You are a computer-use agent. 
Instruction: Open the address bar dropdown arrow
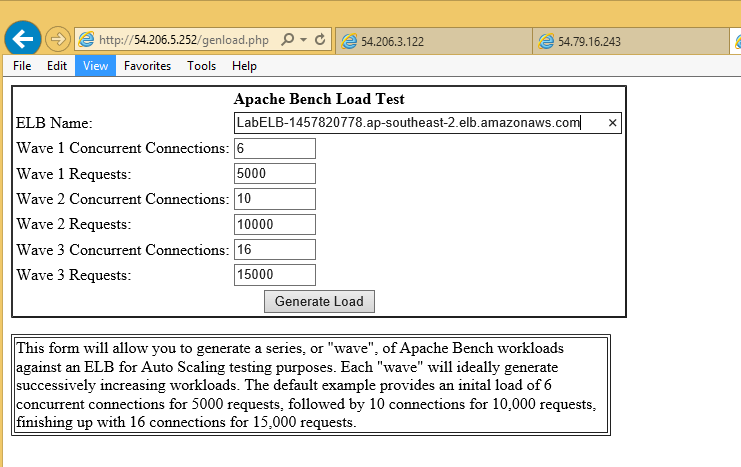click(303, 40)
